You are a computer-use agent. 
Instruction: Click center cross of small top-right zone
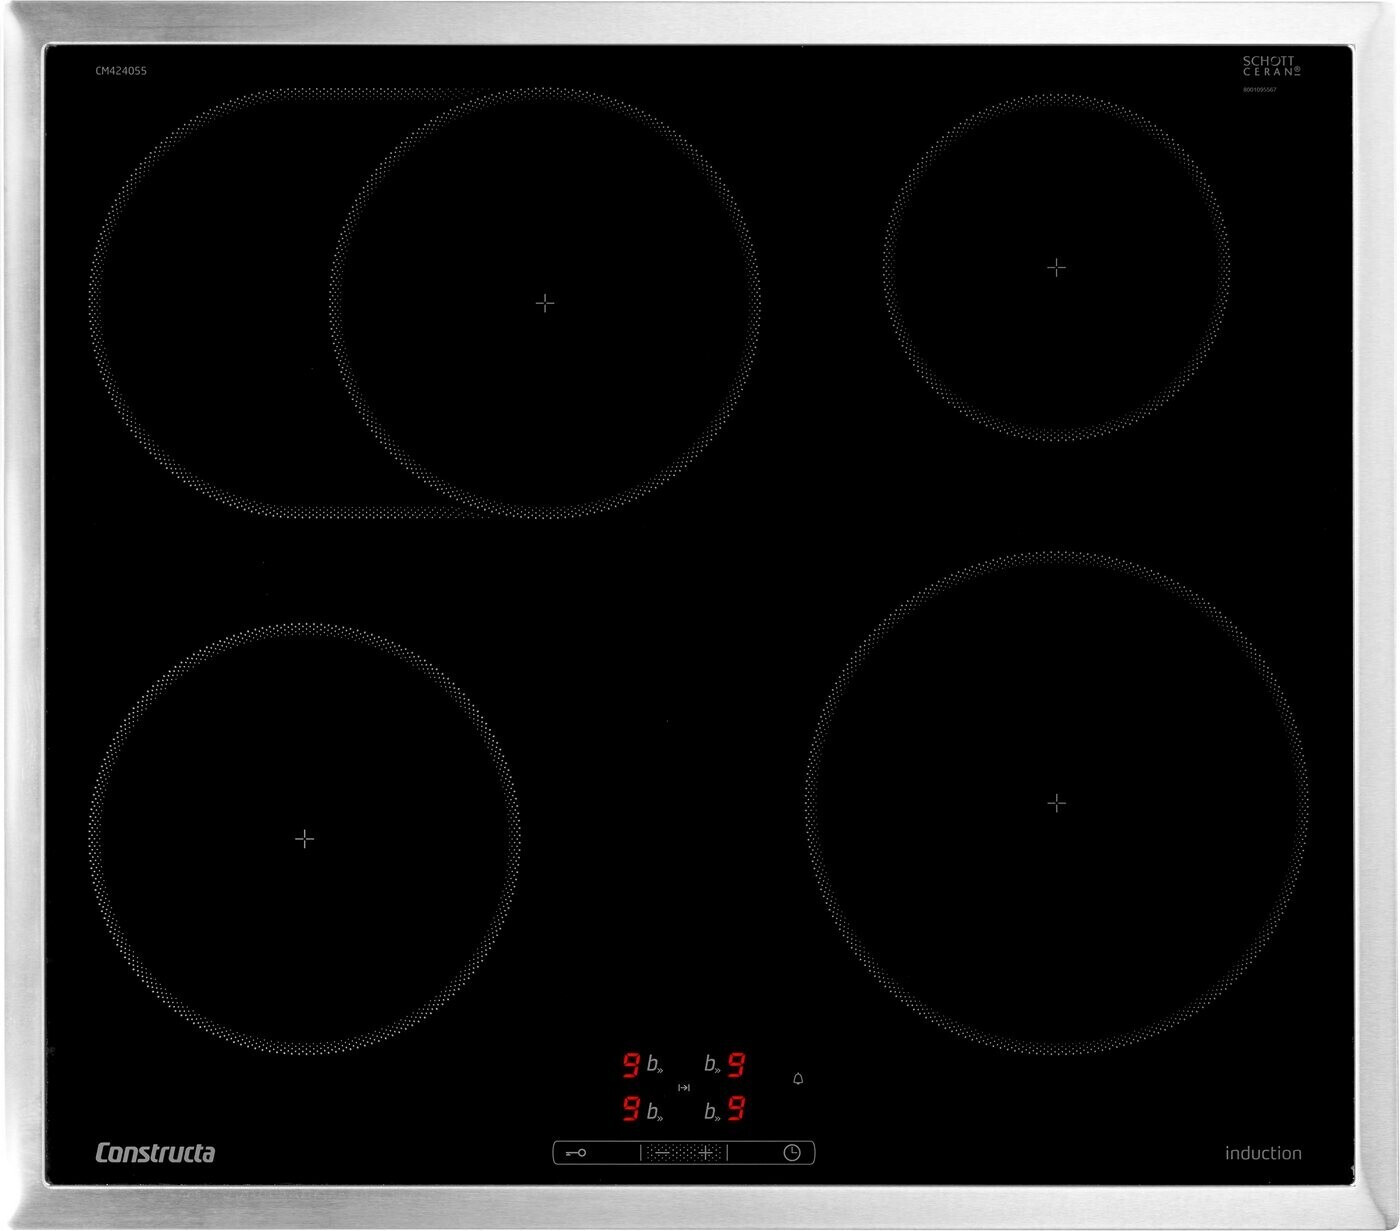tap(1056, 268)
